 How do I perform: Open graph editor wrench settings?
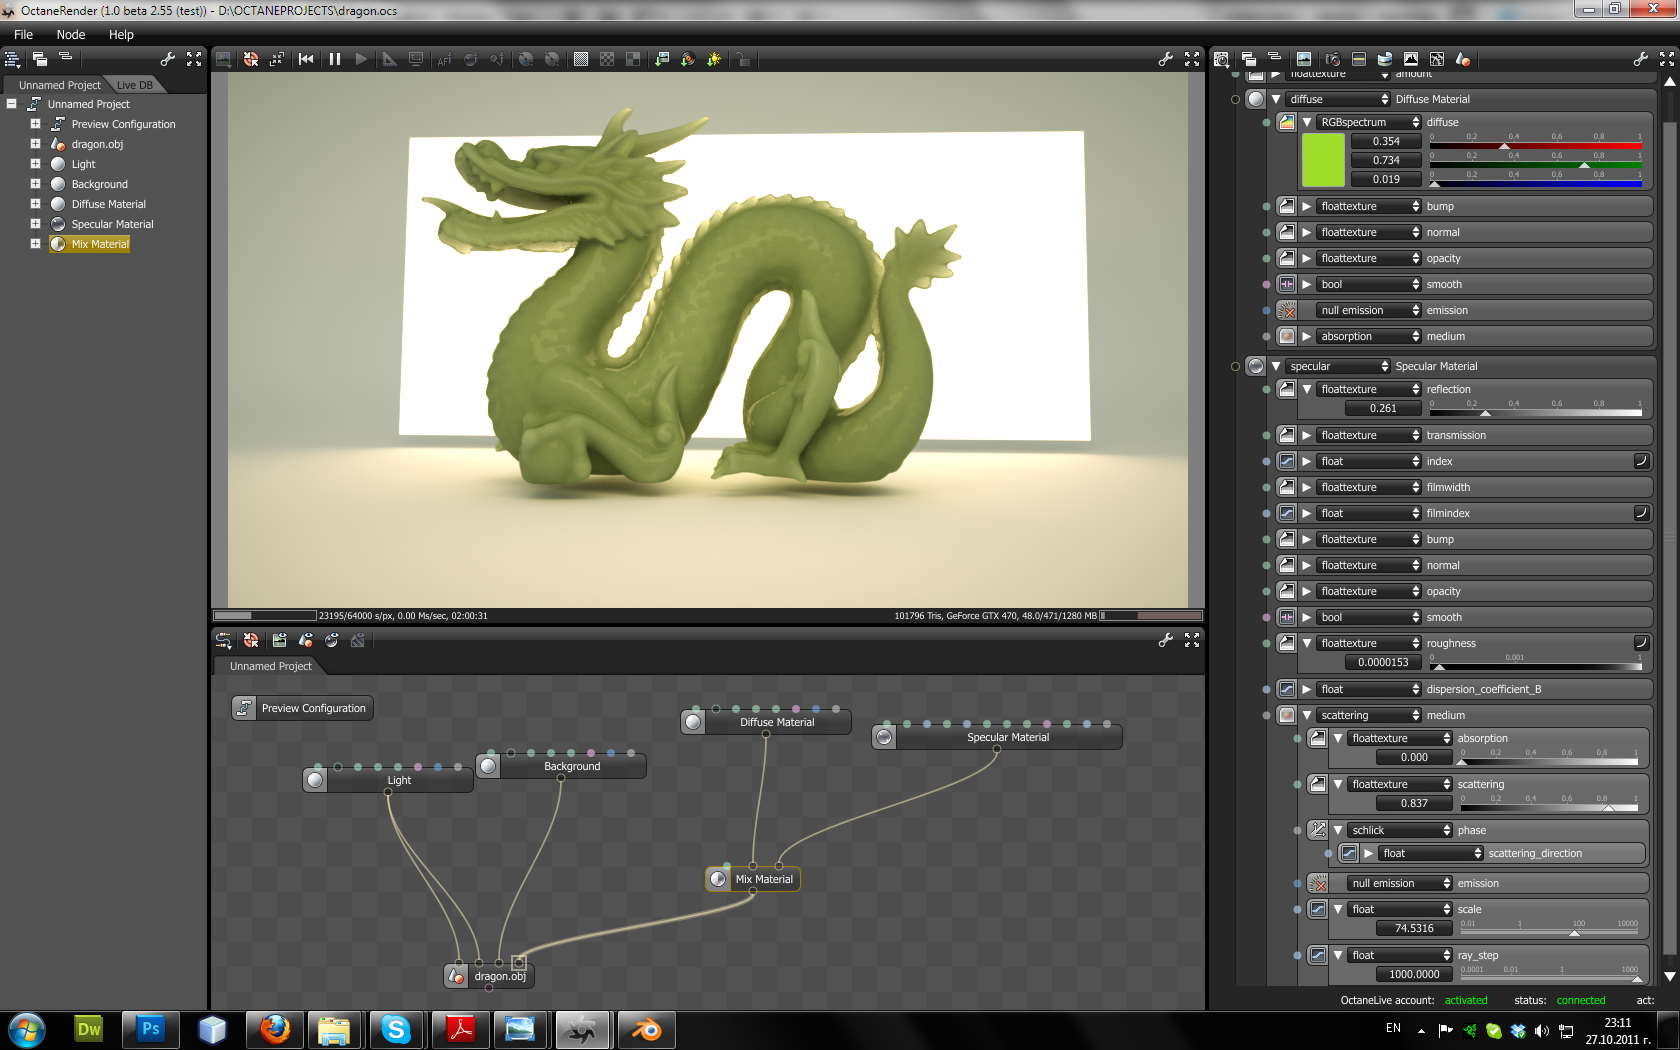click(1166, 640)
